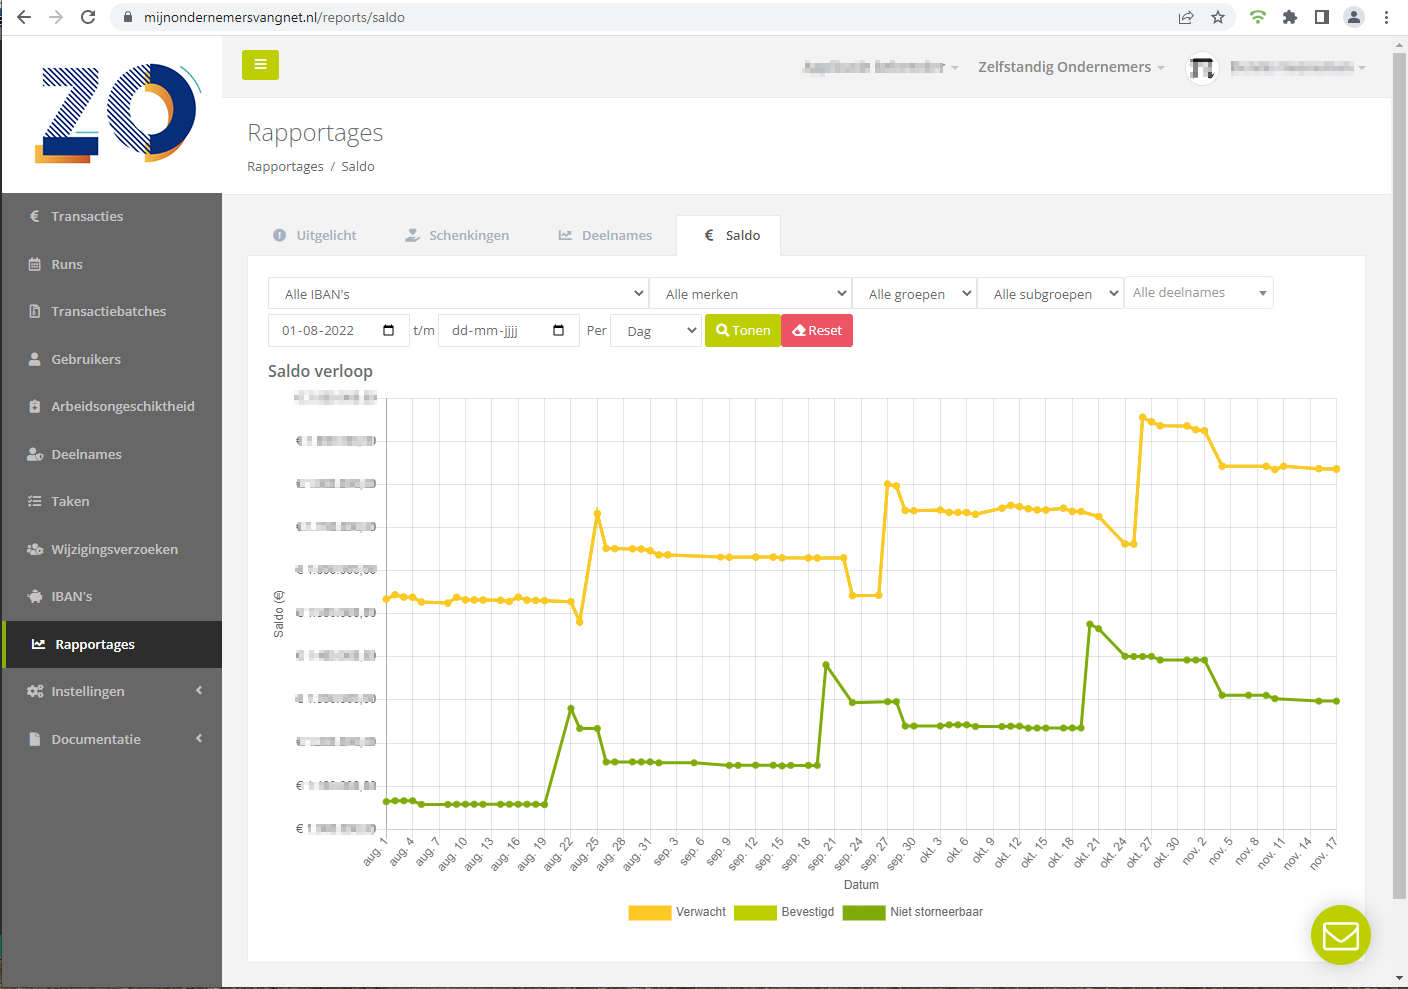This screenshot has width=1408, height=989.
Task: Click the Tonen button
Action: pyautogui.click(x=742, y=331)
